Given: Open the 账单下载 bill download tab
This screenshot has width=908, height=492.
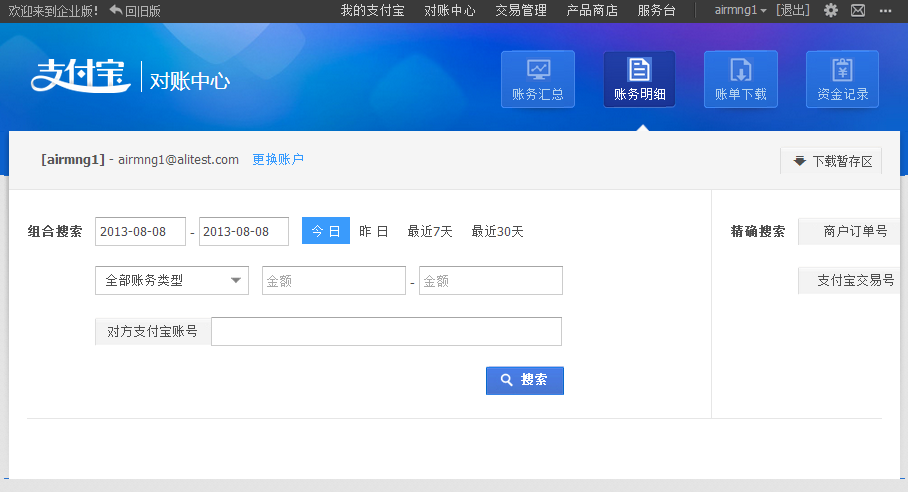Looking at the screenshot, I should click(x=741, y=79).
